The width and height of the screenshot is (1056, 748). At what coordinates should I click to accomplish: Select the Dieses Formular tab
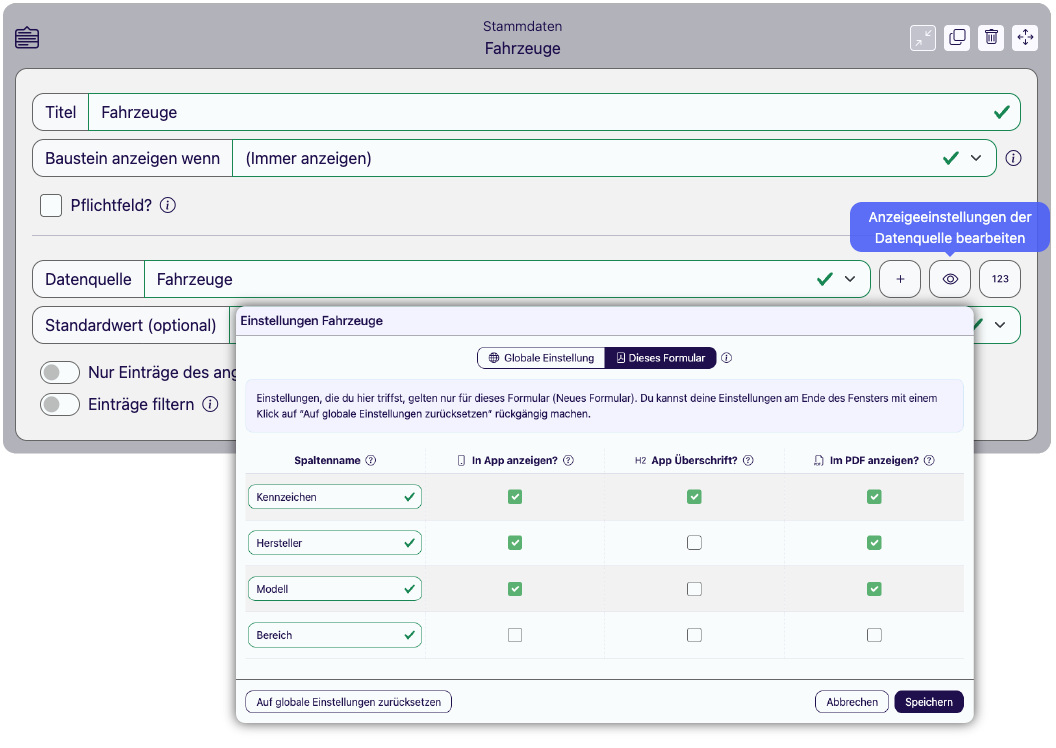pyautogui.click(x=661, y=357)
